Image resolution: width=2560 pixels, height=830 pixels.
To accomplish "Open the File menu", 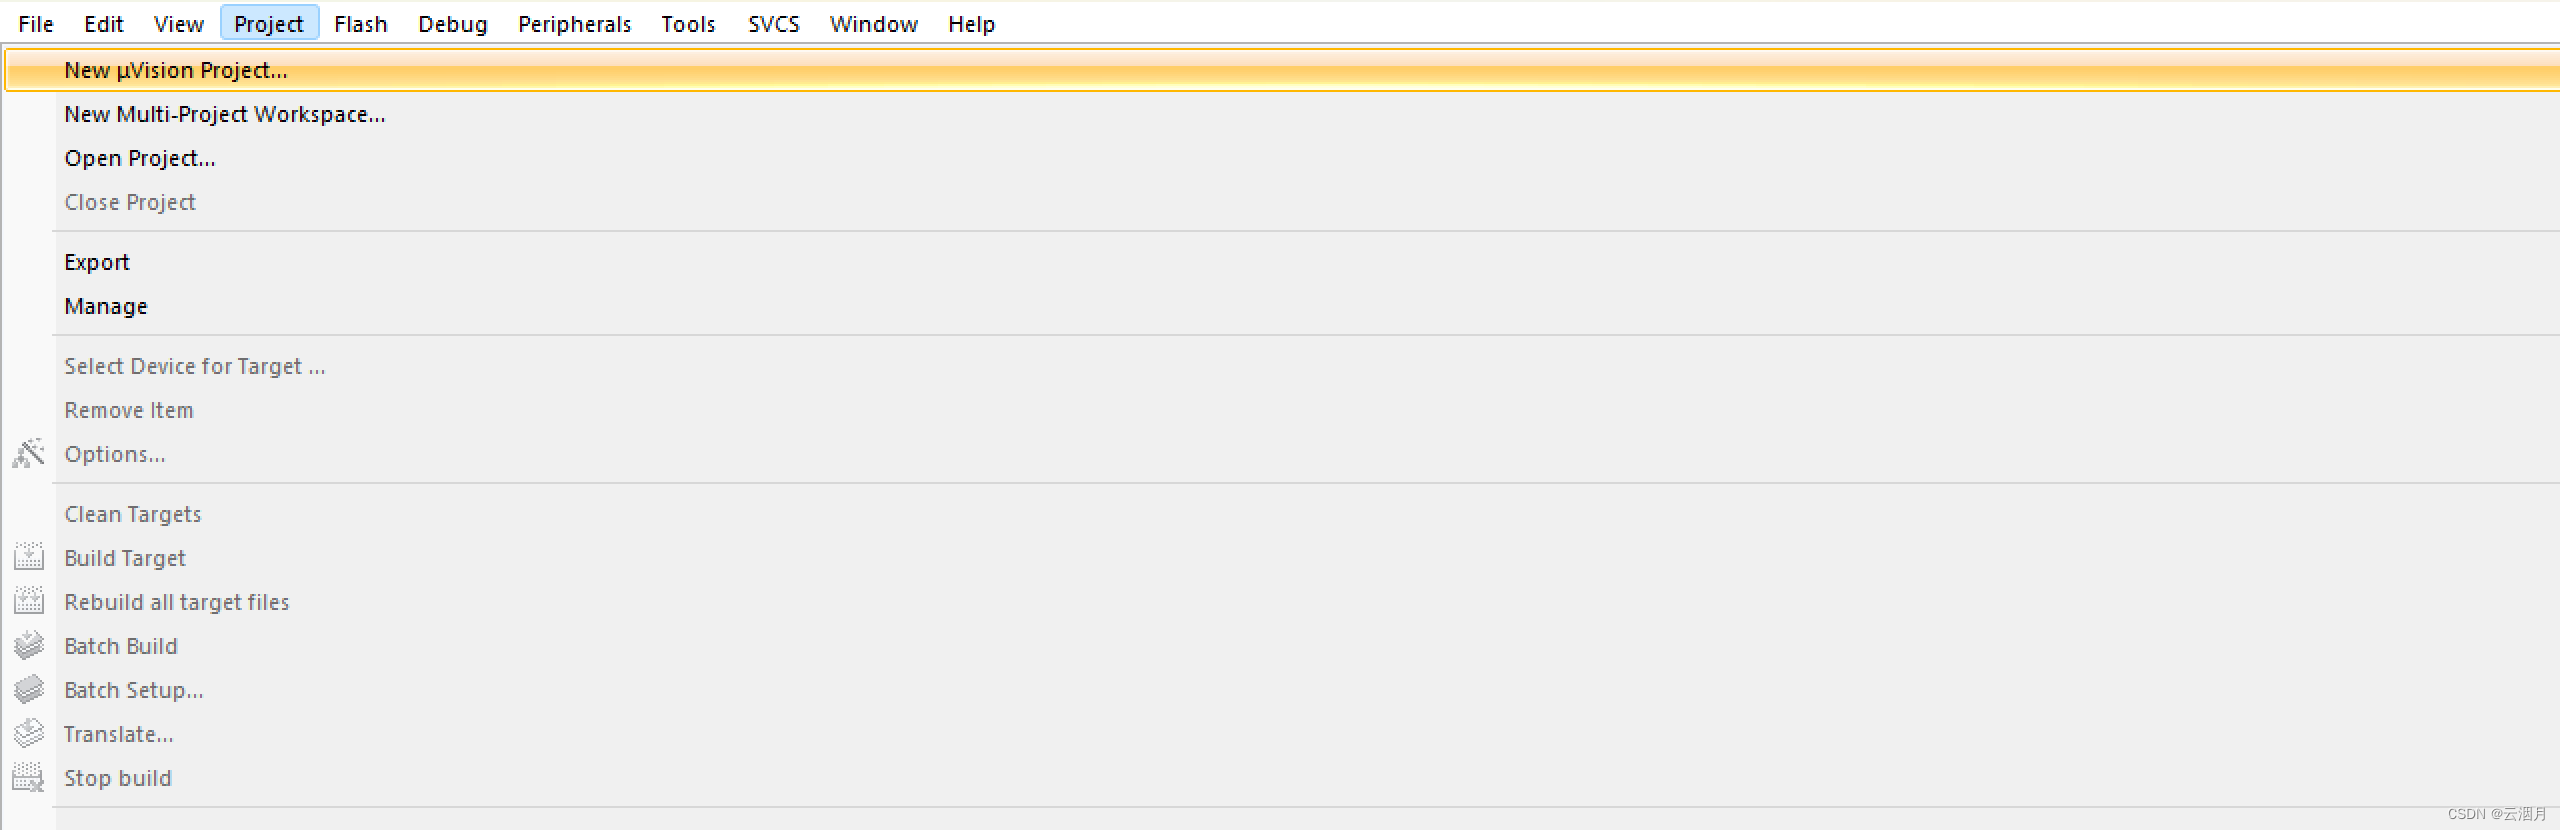I will (x=36, y=24).
